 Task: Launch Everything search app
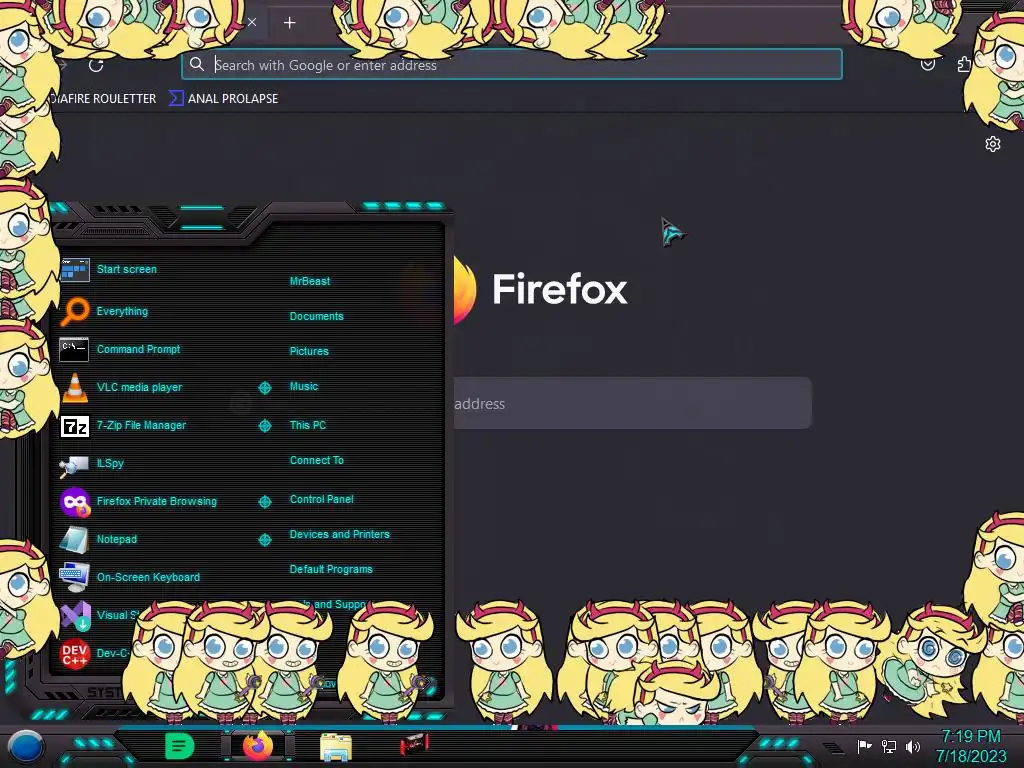tap(104, 311)
